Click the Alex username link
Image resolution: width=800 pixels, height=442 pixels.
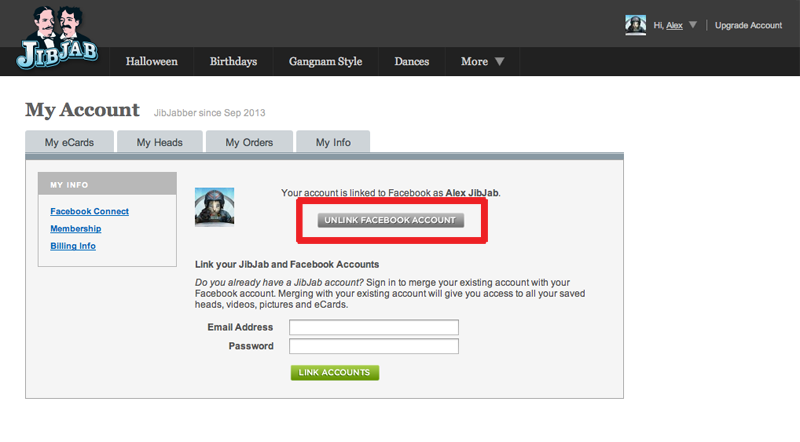[674, 25]
